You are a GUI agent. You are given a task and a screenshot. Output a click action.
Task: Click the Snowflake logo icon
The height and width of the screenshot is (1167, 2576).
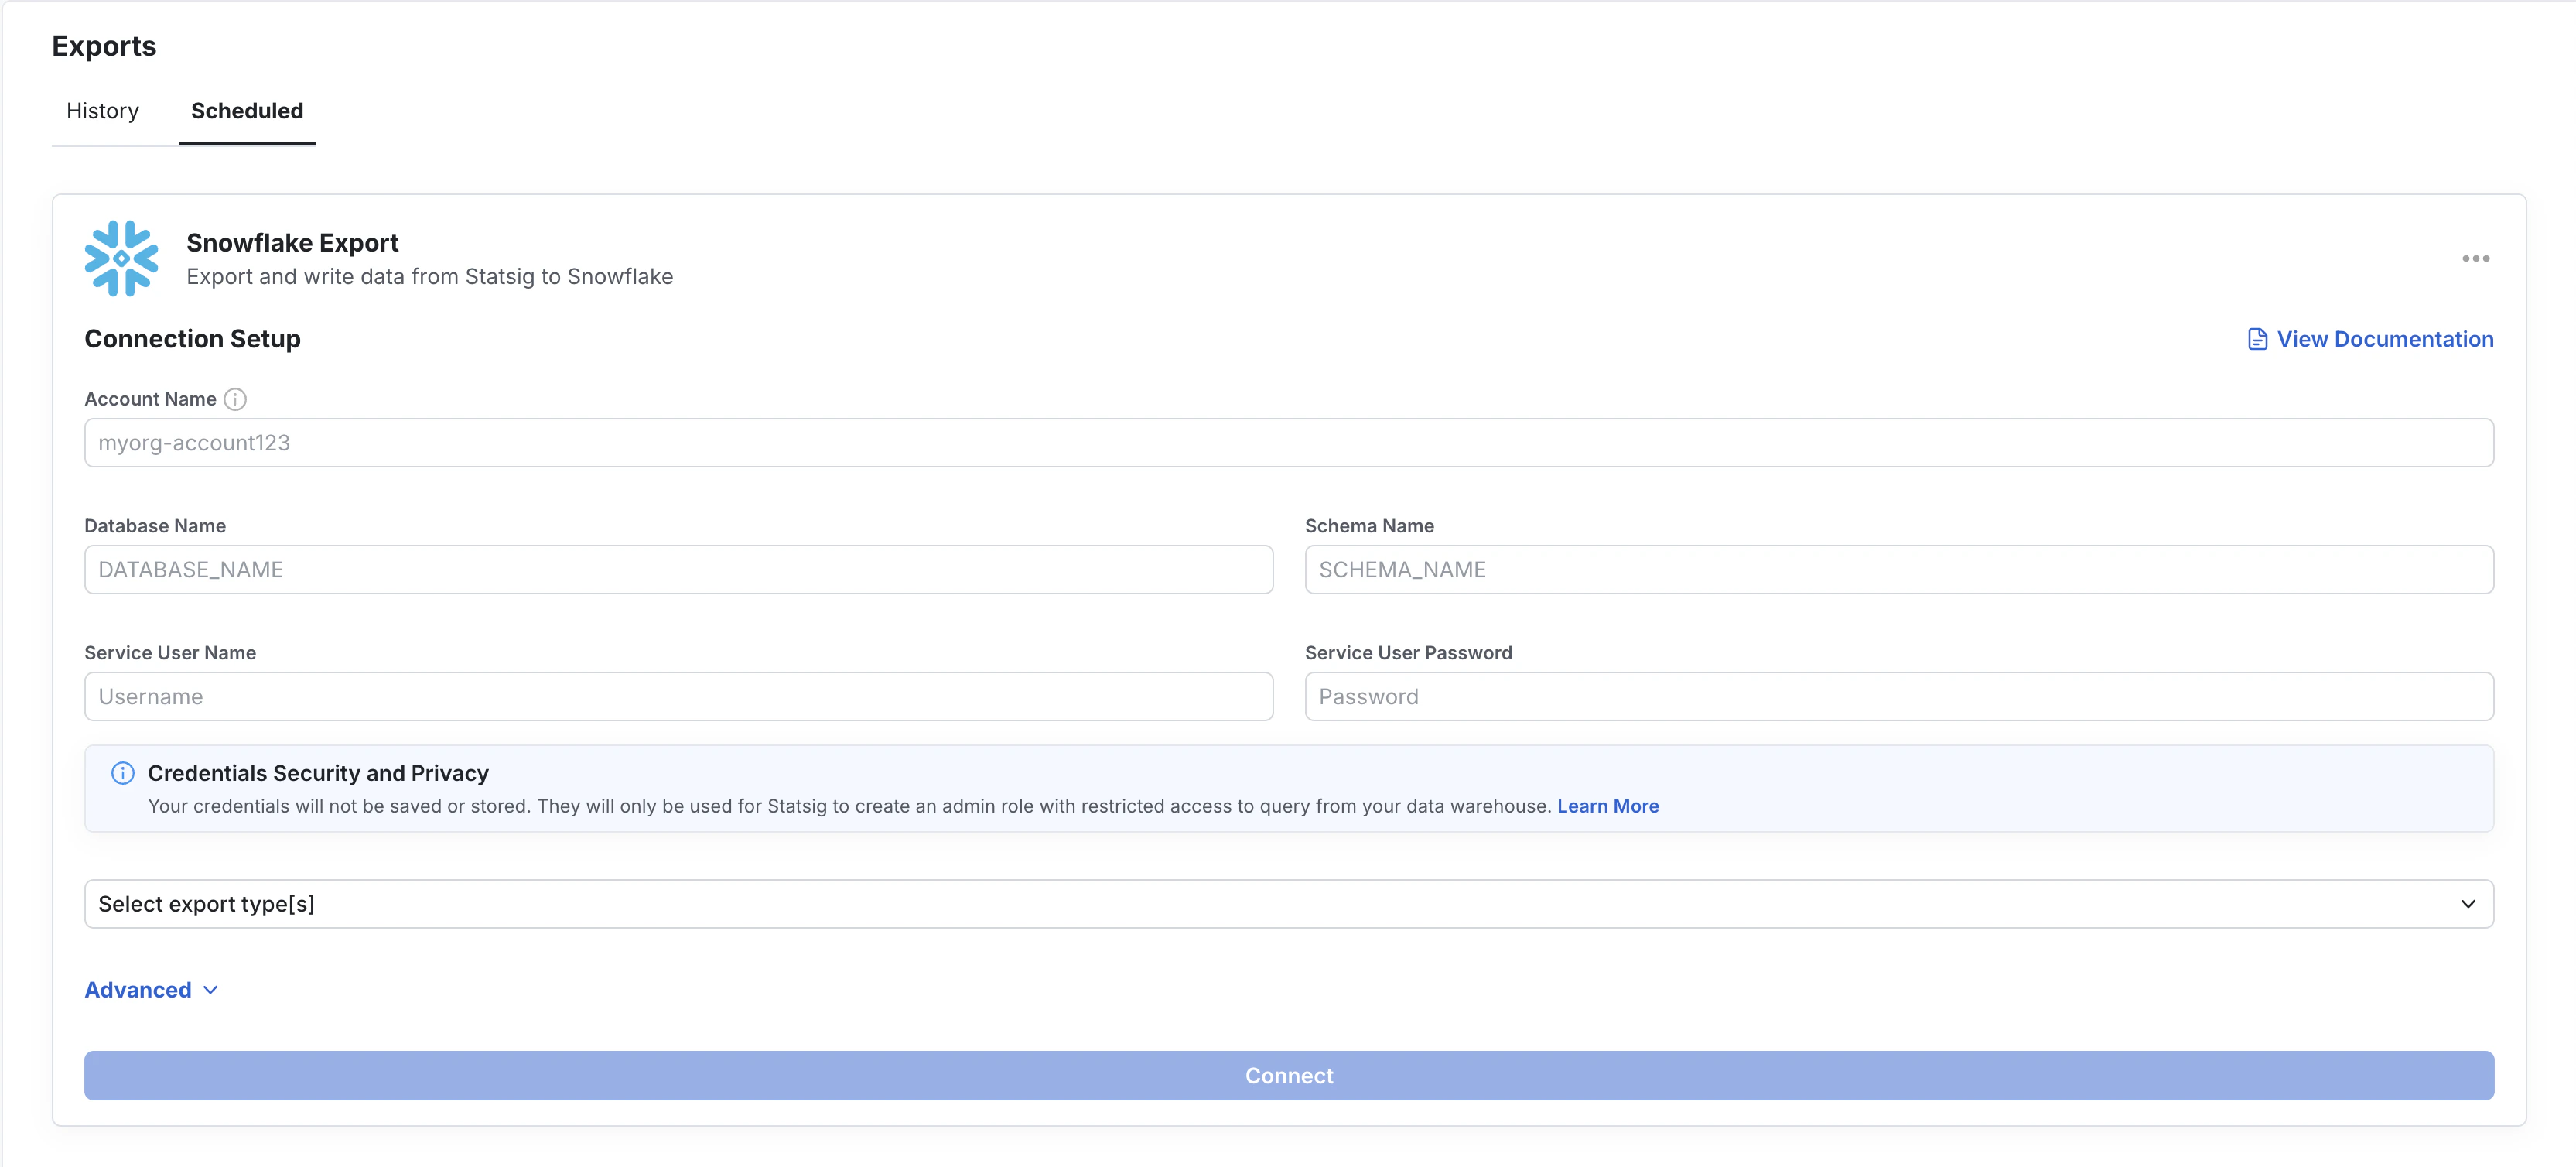(121, 258)
